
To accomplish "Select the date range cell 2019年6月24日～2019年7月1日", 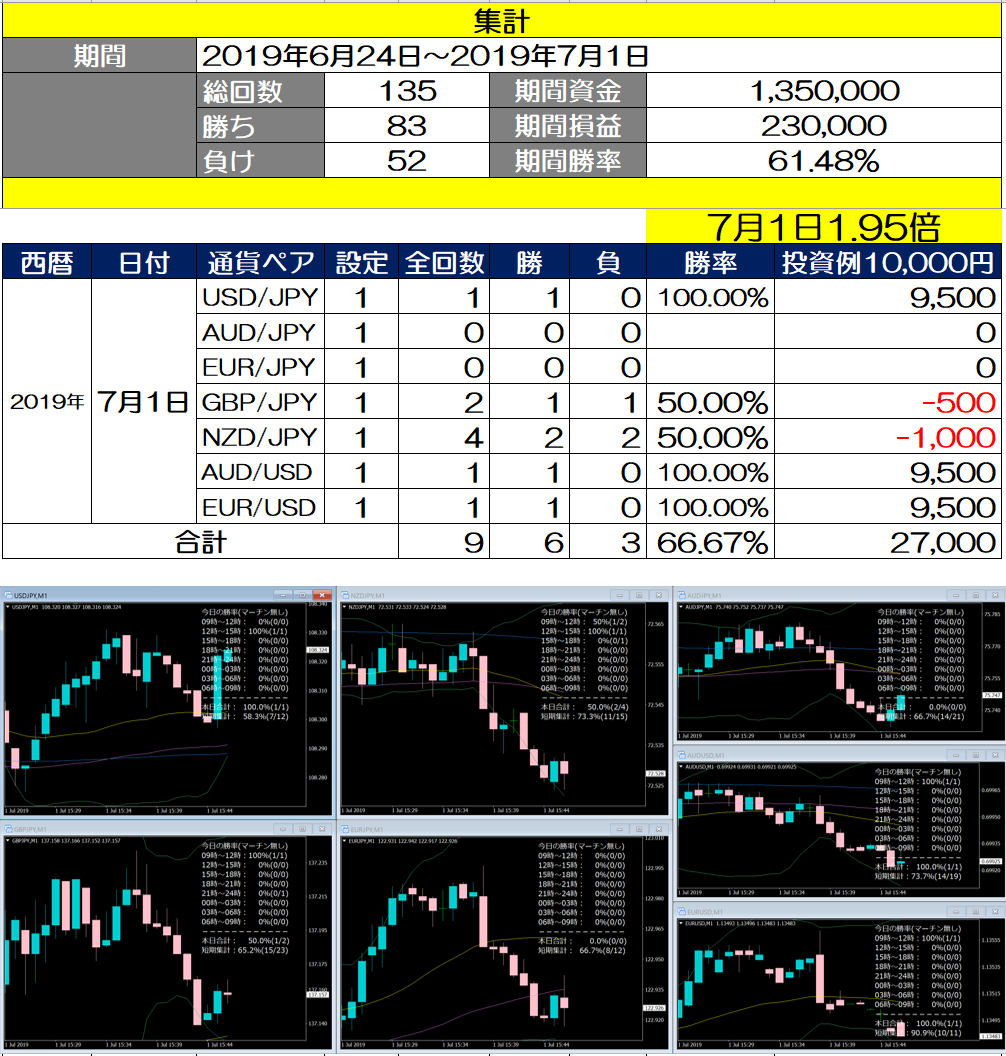I will pyautogui.click(x=599, y=55).
